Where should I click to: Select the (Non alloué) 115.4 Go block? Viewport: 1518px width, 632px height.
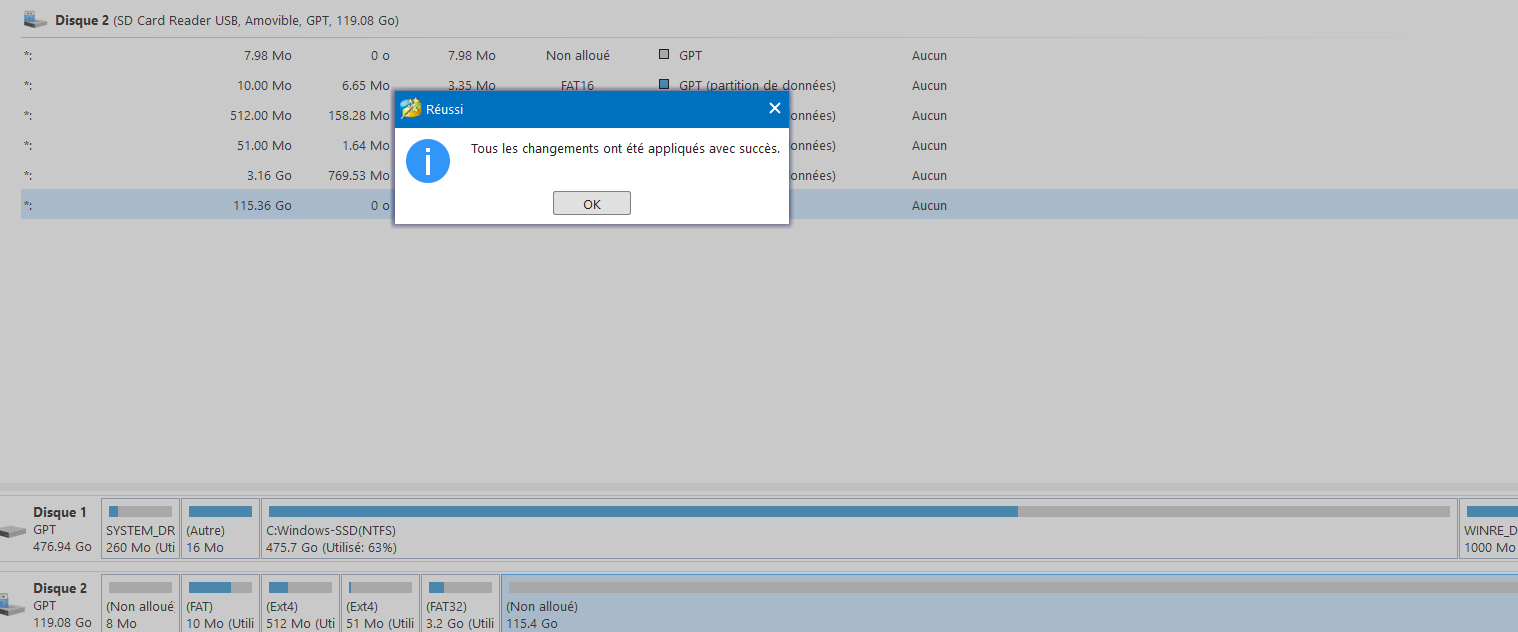[x=1008, y=605]
